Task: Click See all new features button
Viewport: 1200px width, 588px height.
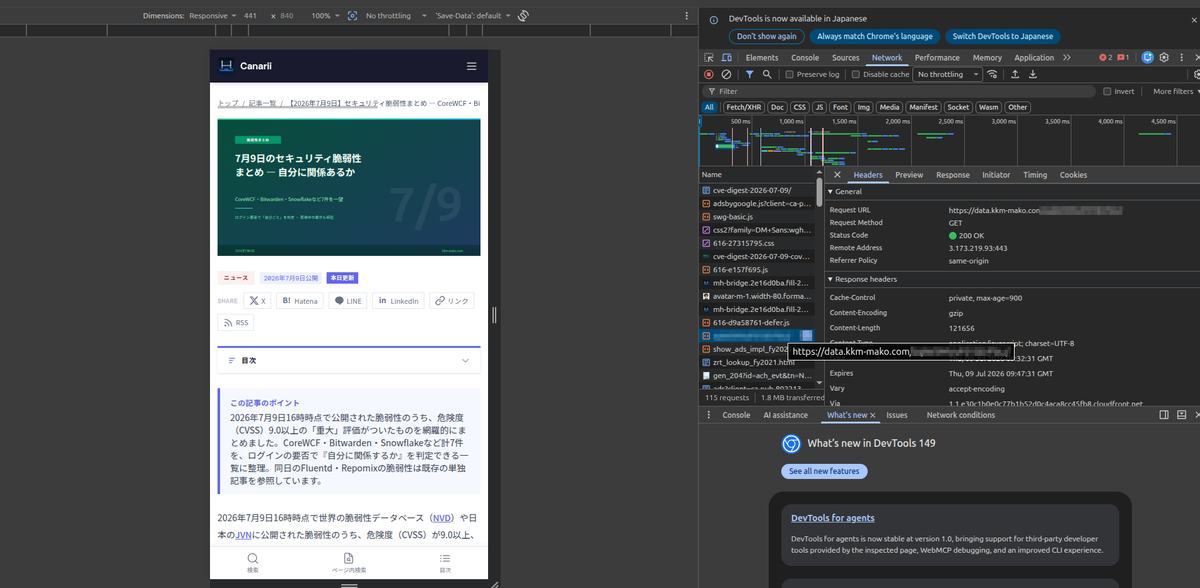Action: (824, 471)
